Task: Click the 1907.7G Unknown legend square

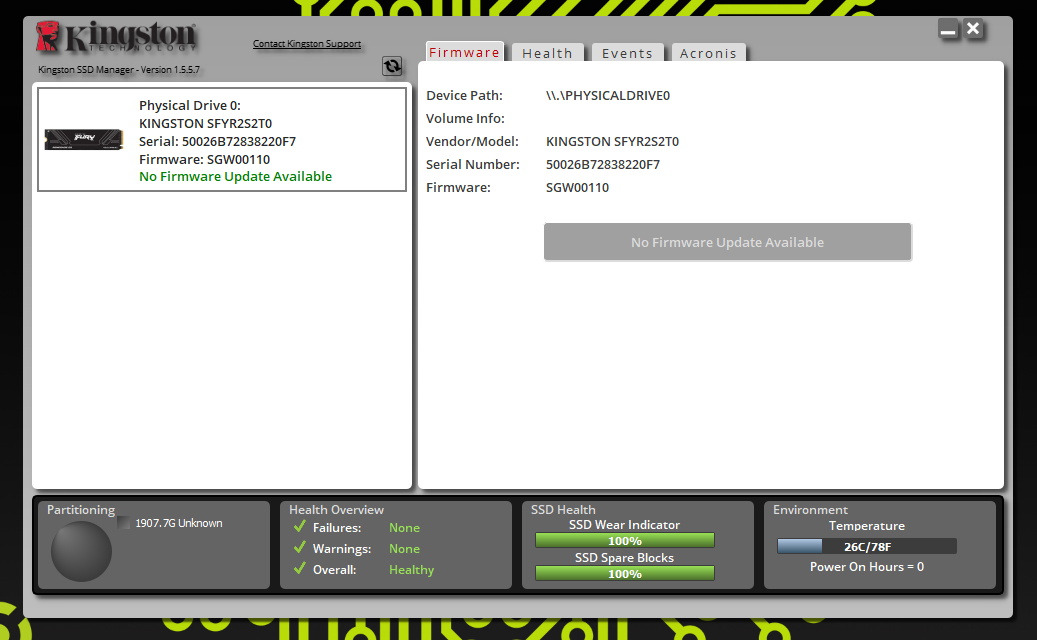Action: 124,522
